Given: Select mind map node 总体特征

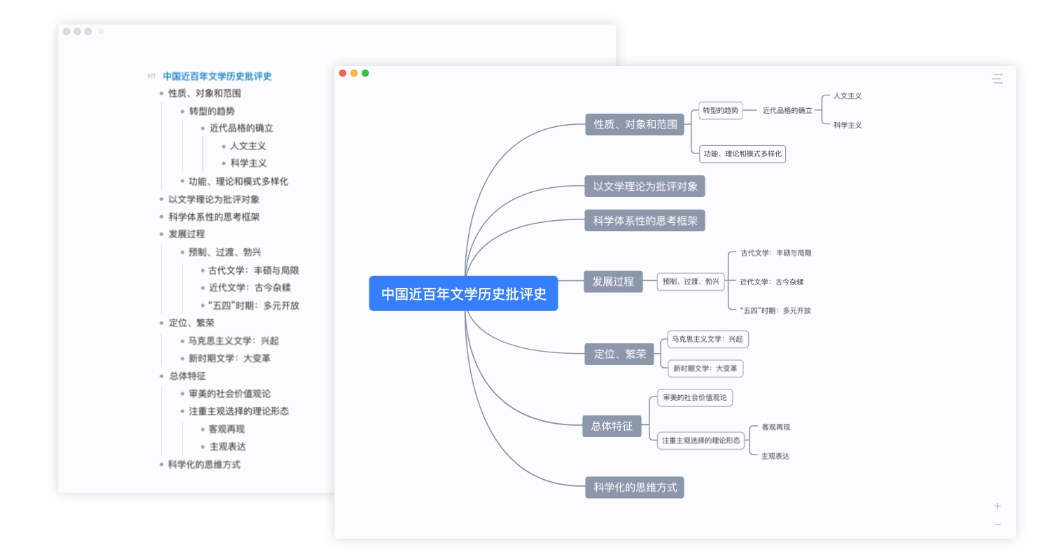Looking at the screenshot, I should click(611, 426).
